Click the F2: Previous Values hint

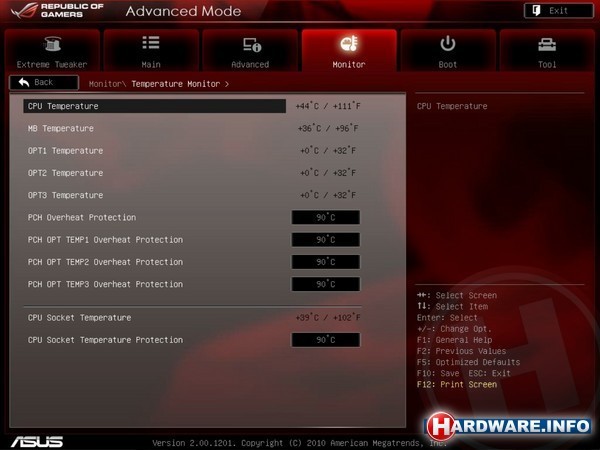tap(461, 351)
